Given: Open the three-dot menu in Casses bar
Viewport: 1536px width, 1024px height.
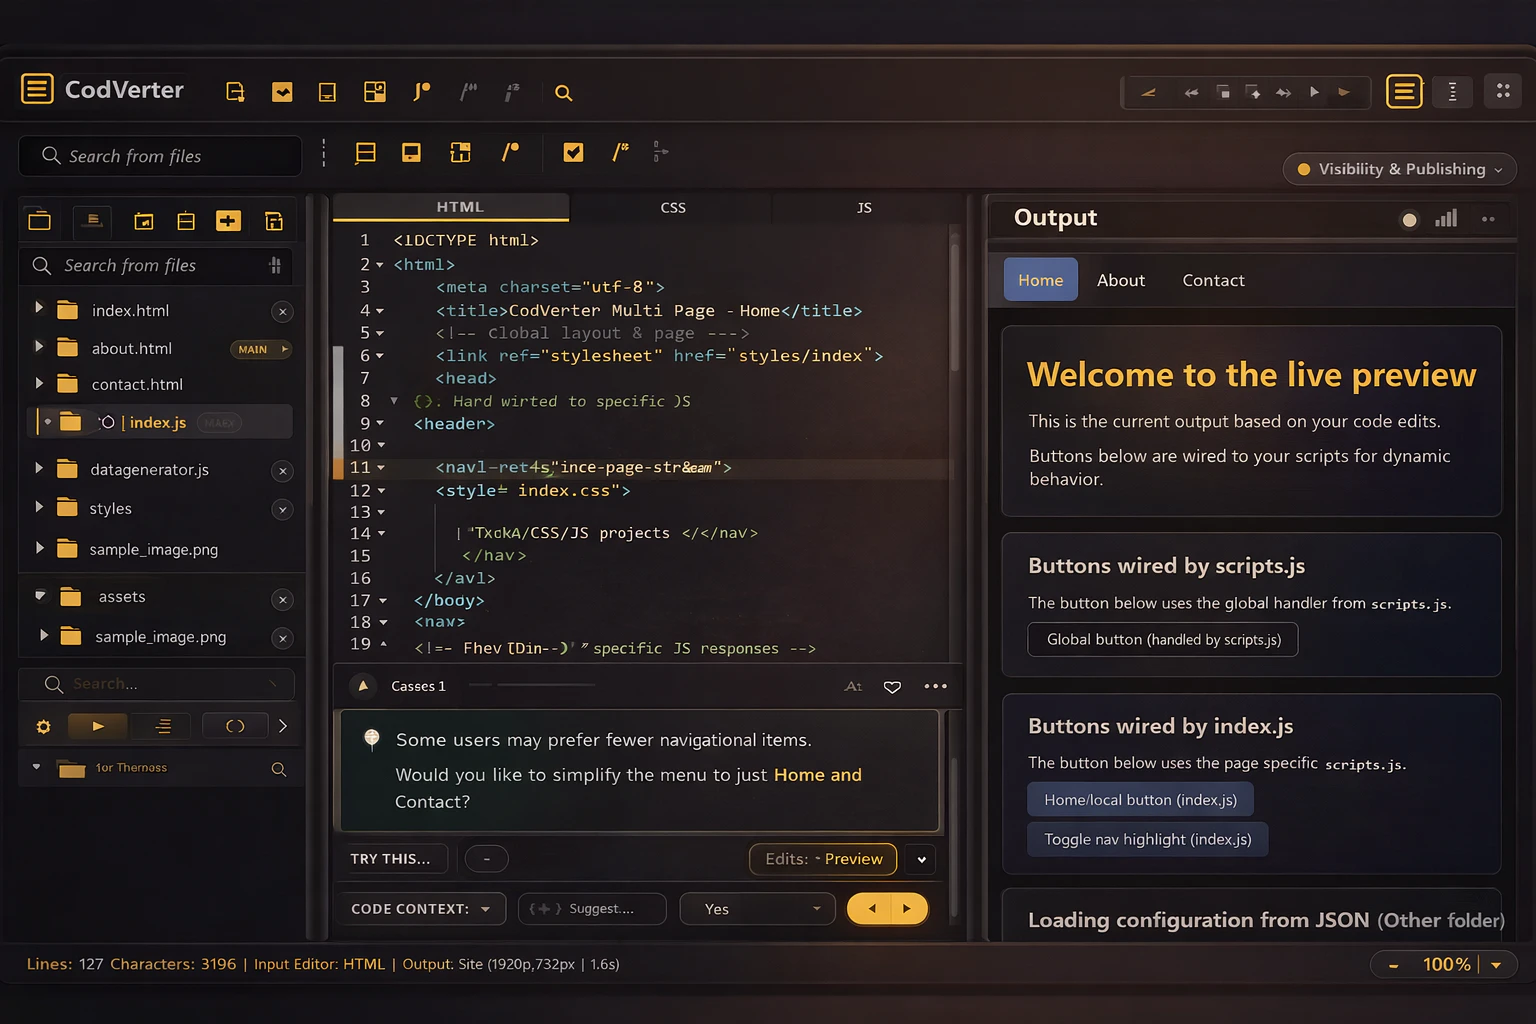Looking at the screenshot, I should tap(935, 686).
